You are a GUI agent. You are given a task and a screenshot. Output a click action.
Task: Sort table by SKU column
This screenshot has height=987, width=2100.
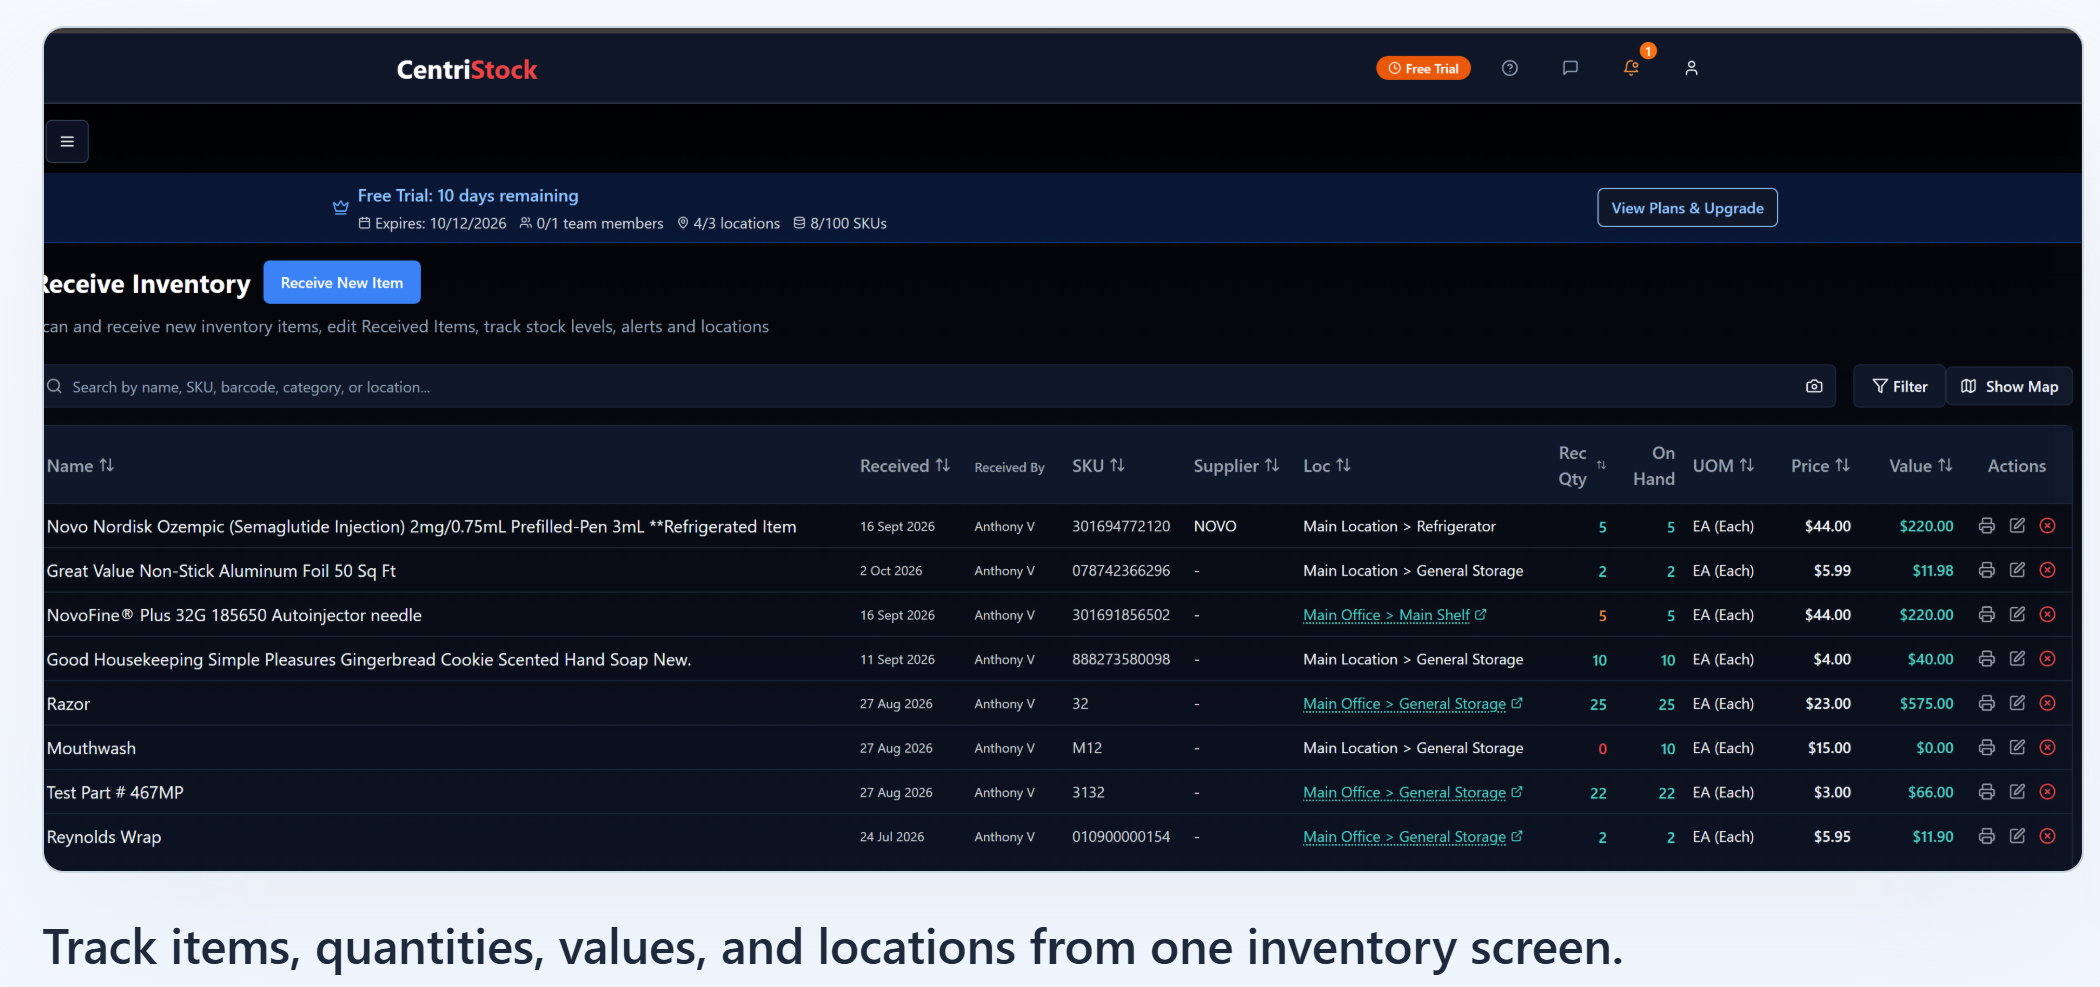(1098, 466)
